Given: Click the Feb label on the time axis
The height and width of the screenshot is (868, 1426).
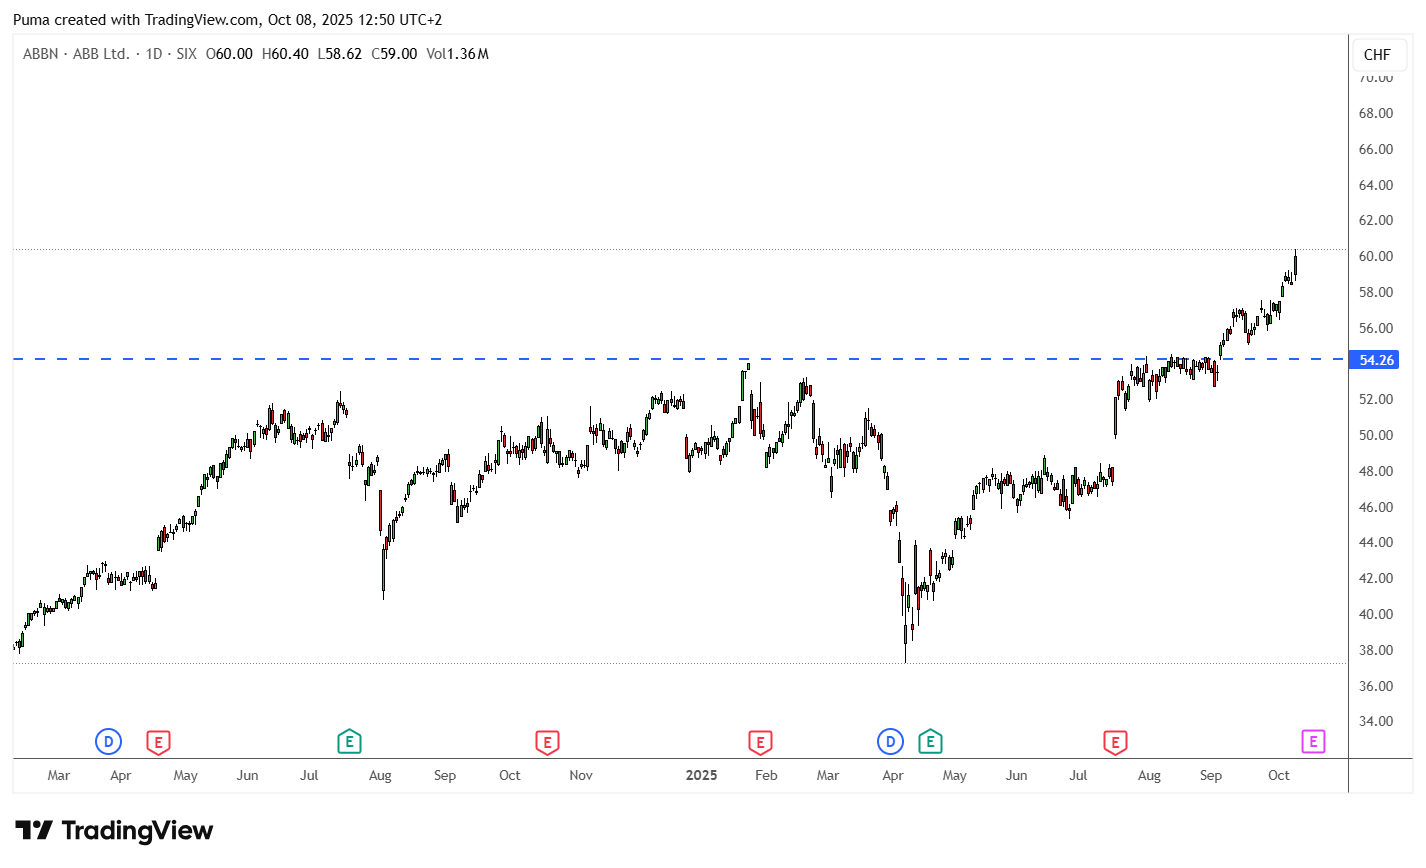Looking at the screenshot, I should (766, 775).
